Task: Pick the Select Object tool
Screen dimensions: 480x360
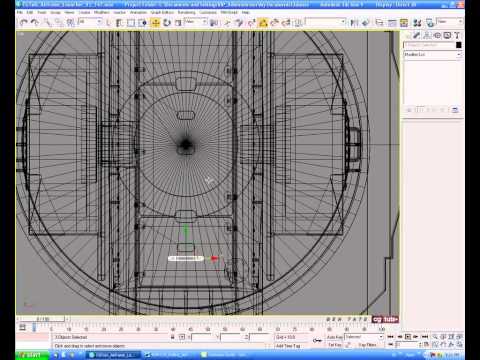Action: click(x=108, y=23)
